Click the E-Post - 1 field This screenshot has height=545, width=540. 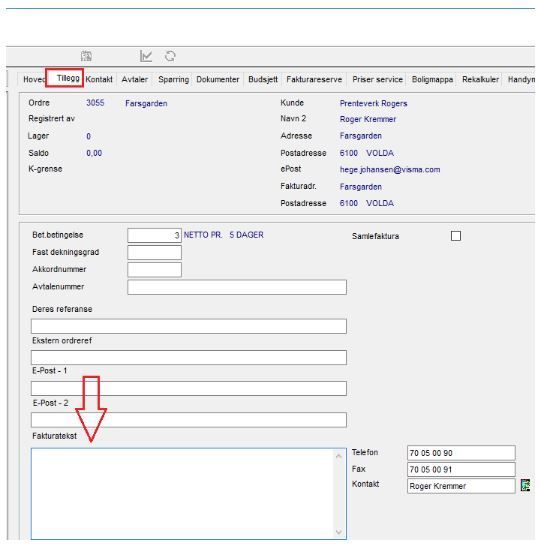click(189, 388)
